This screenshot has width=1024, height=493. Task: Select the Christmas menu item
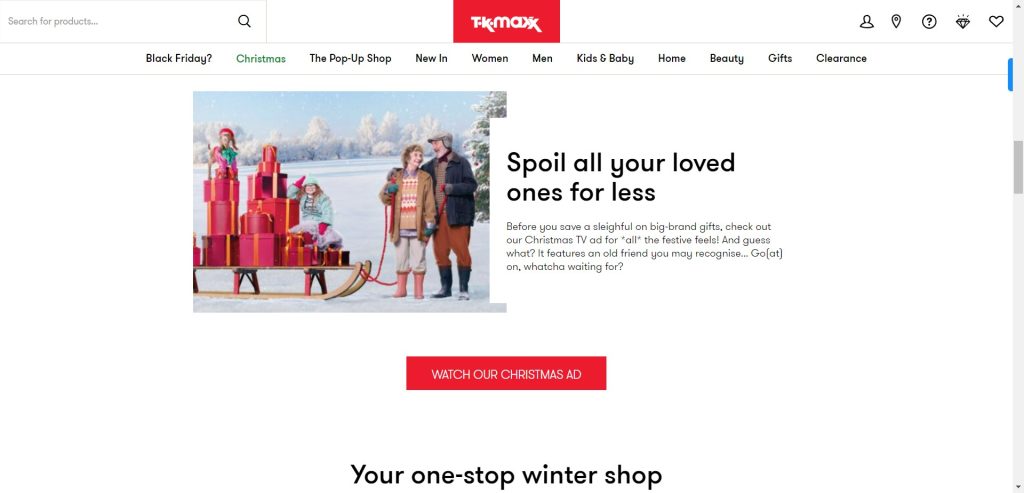(x=261, y=58)
